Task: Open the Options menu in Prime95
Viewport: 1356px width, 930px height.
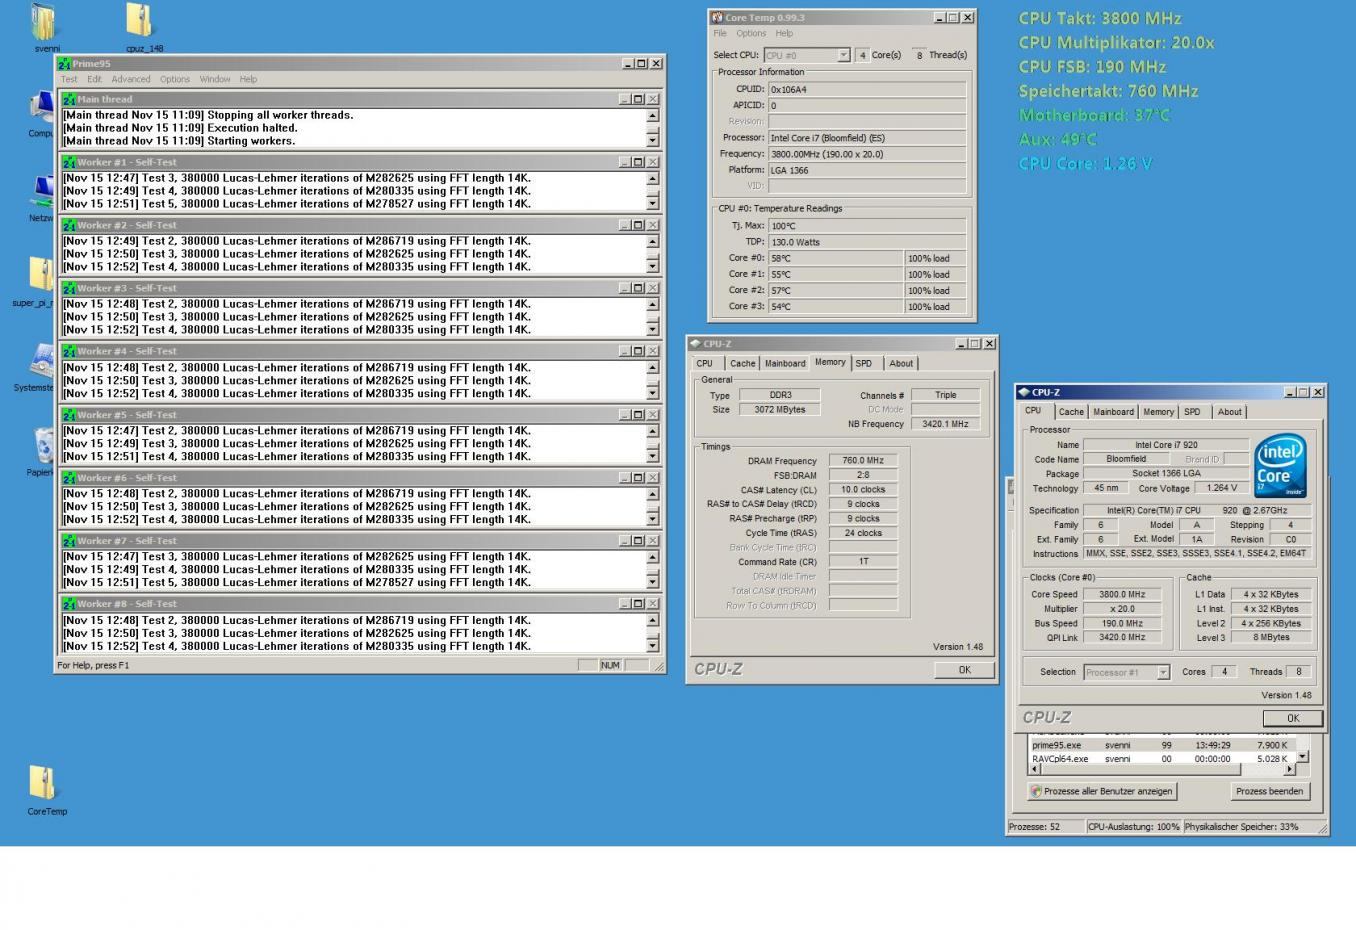Action: click(175, 79)
